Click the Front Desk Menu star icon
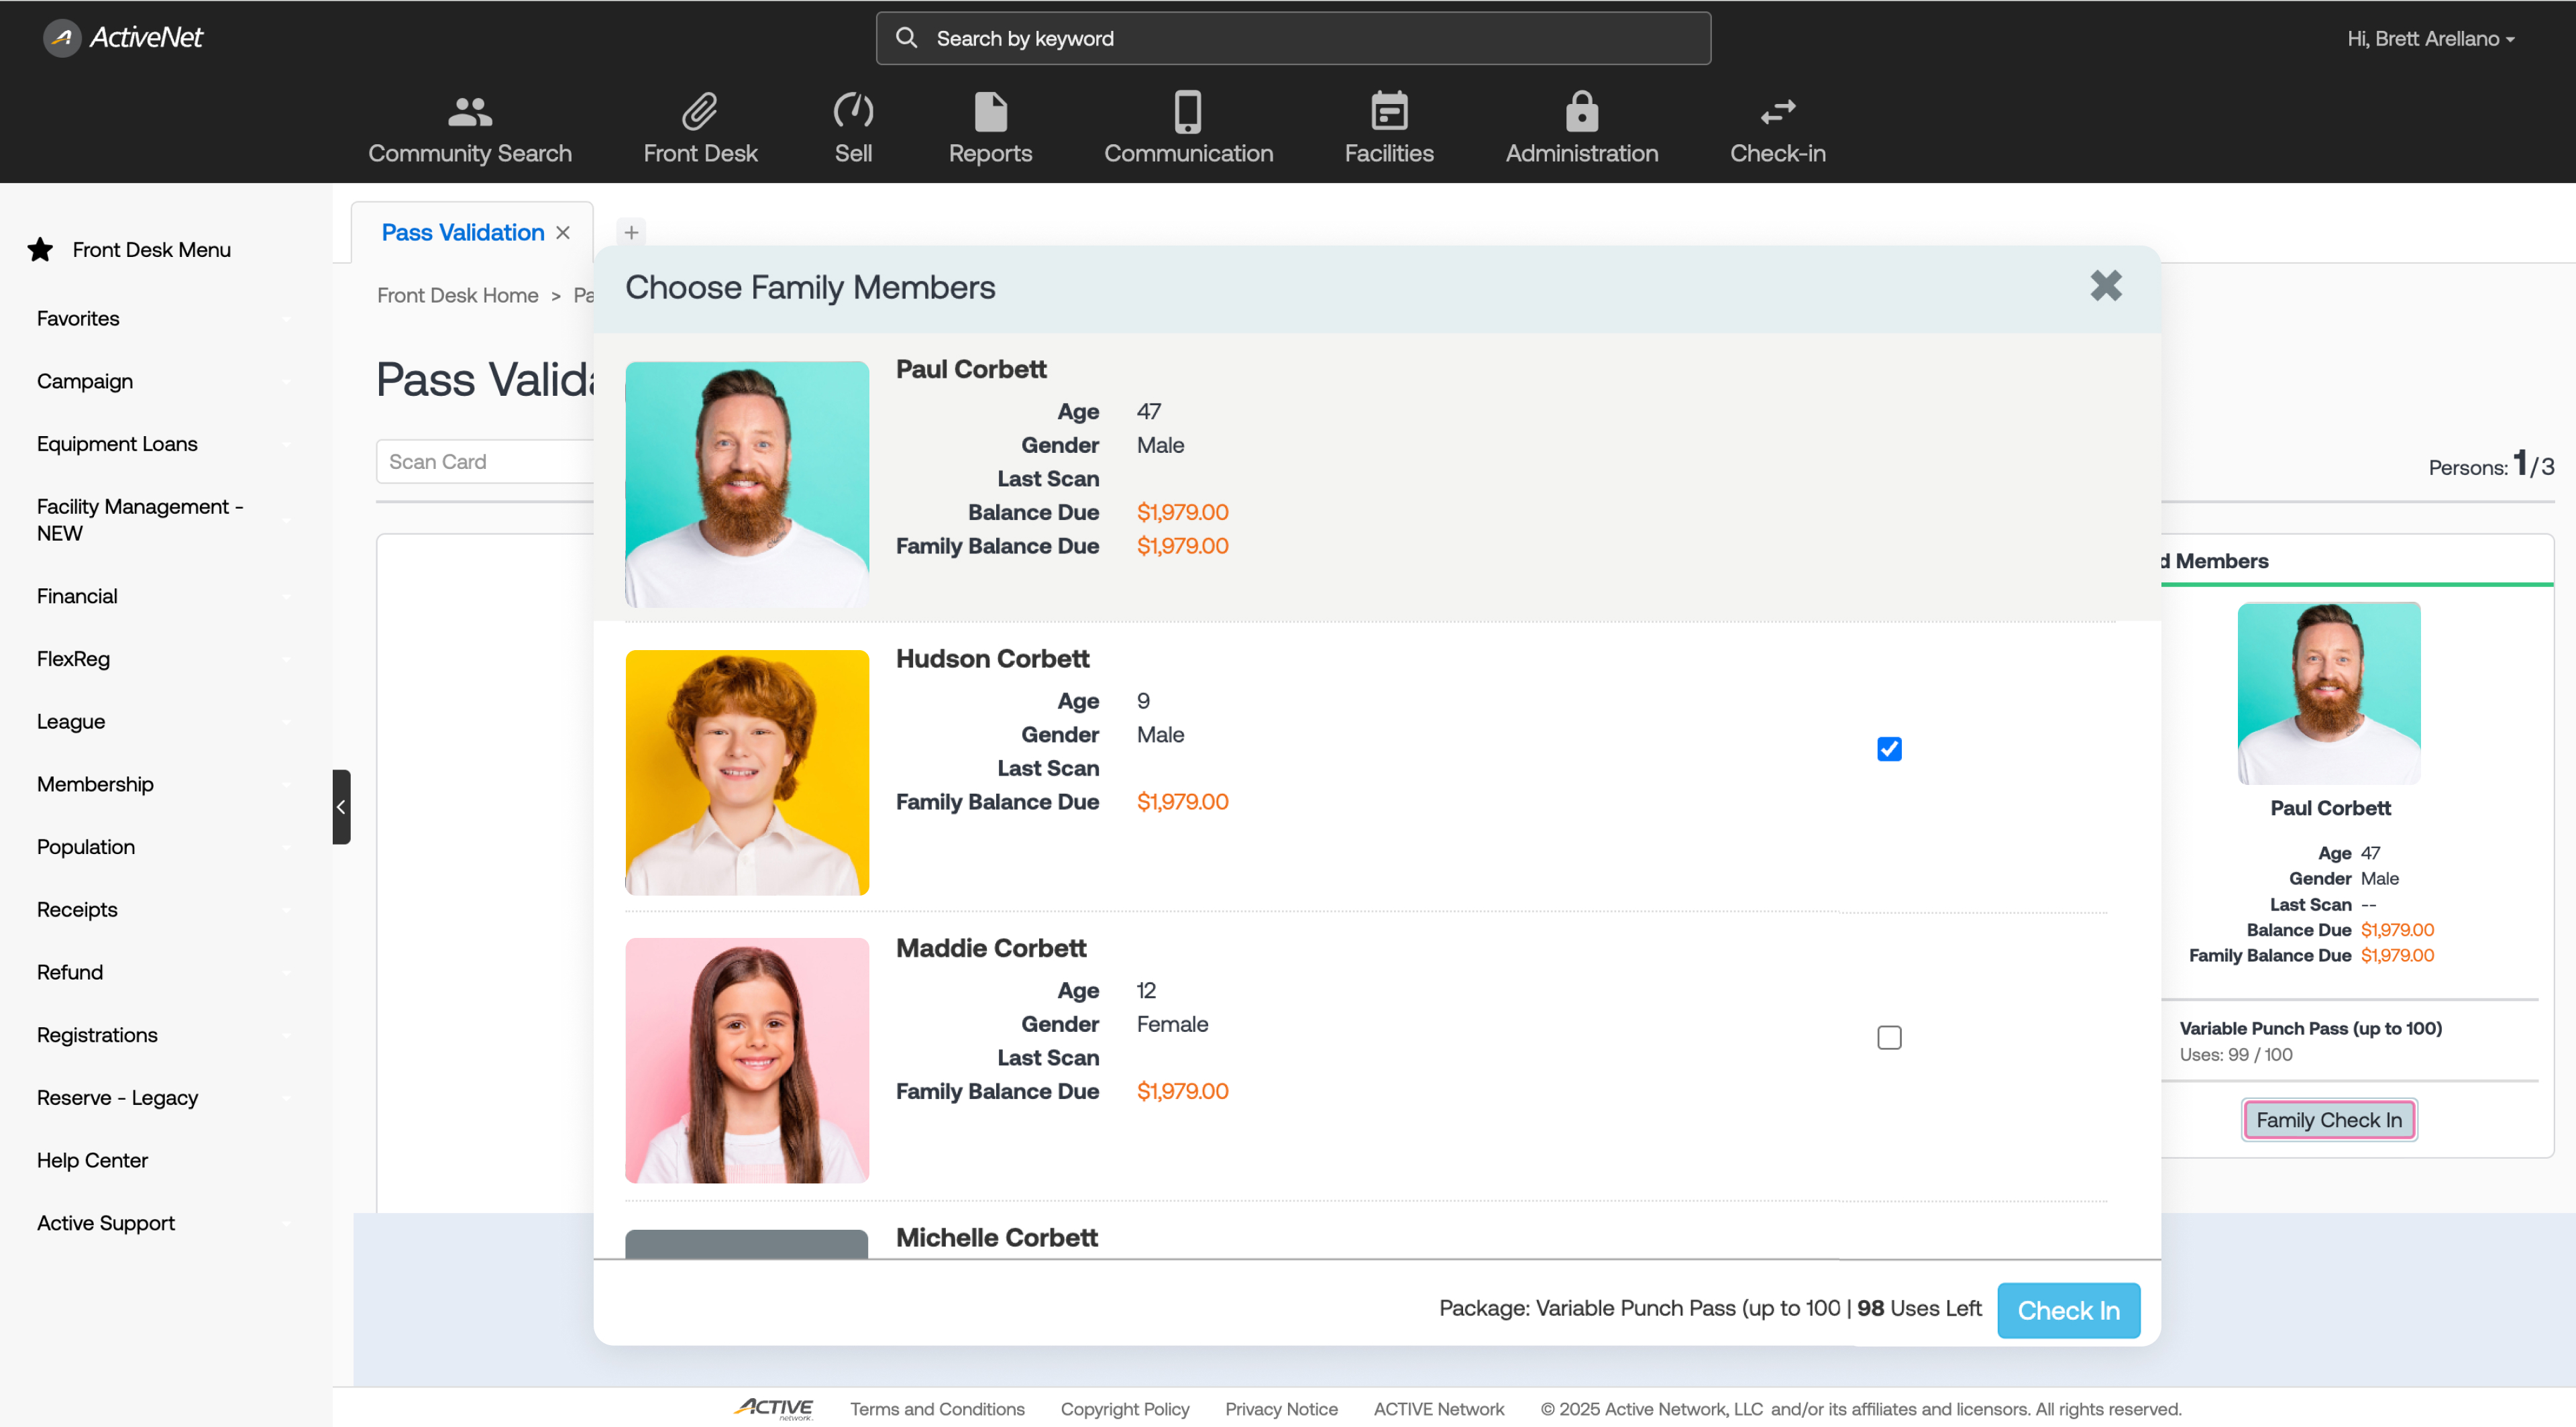 [x=40, y=250]
